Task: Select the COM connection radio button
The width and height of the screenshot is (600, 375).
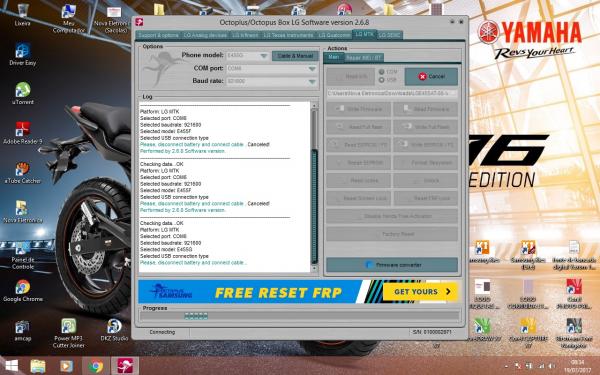Action: click(x=382, y=72)
